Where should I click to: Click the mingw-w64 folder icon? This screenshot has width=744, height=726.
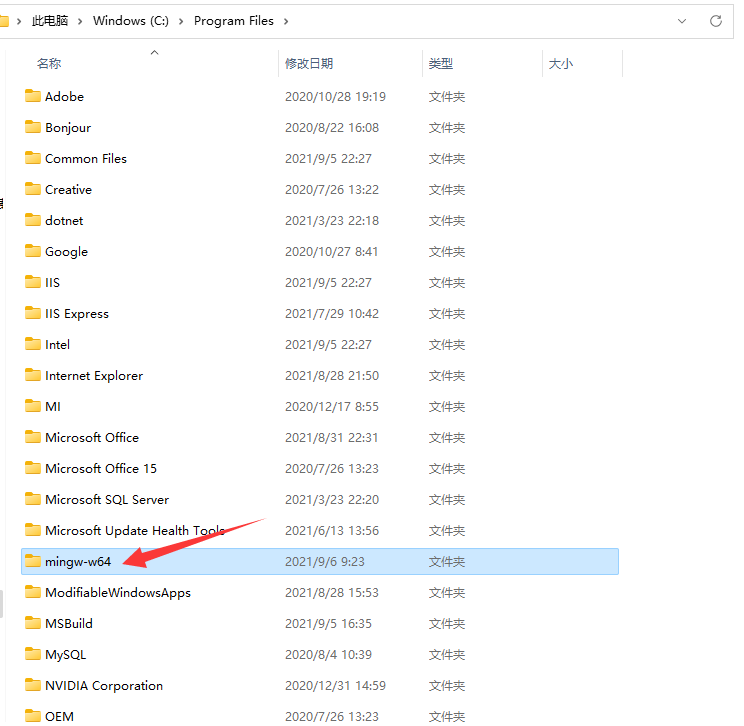[x=33, y=561]
